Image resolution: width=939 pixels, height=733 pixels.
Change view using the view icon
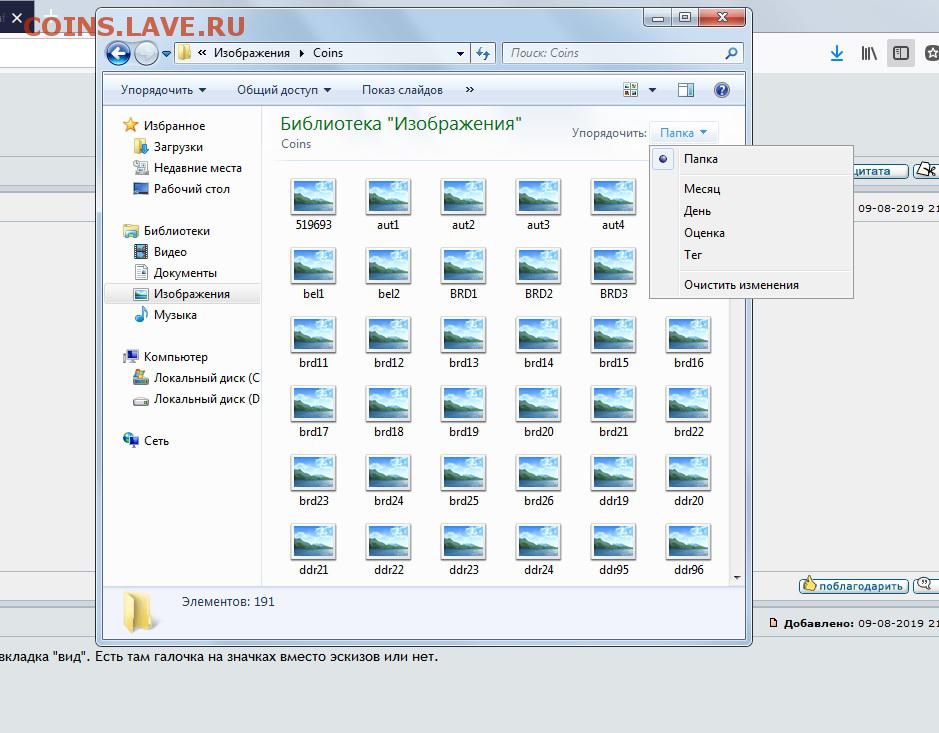point(631,90)
